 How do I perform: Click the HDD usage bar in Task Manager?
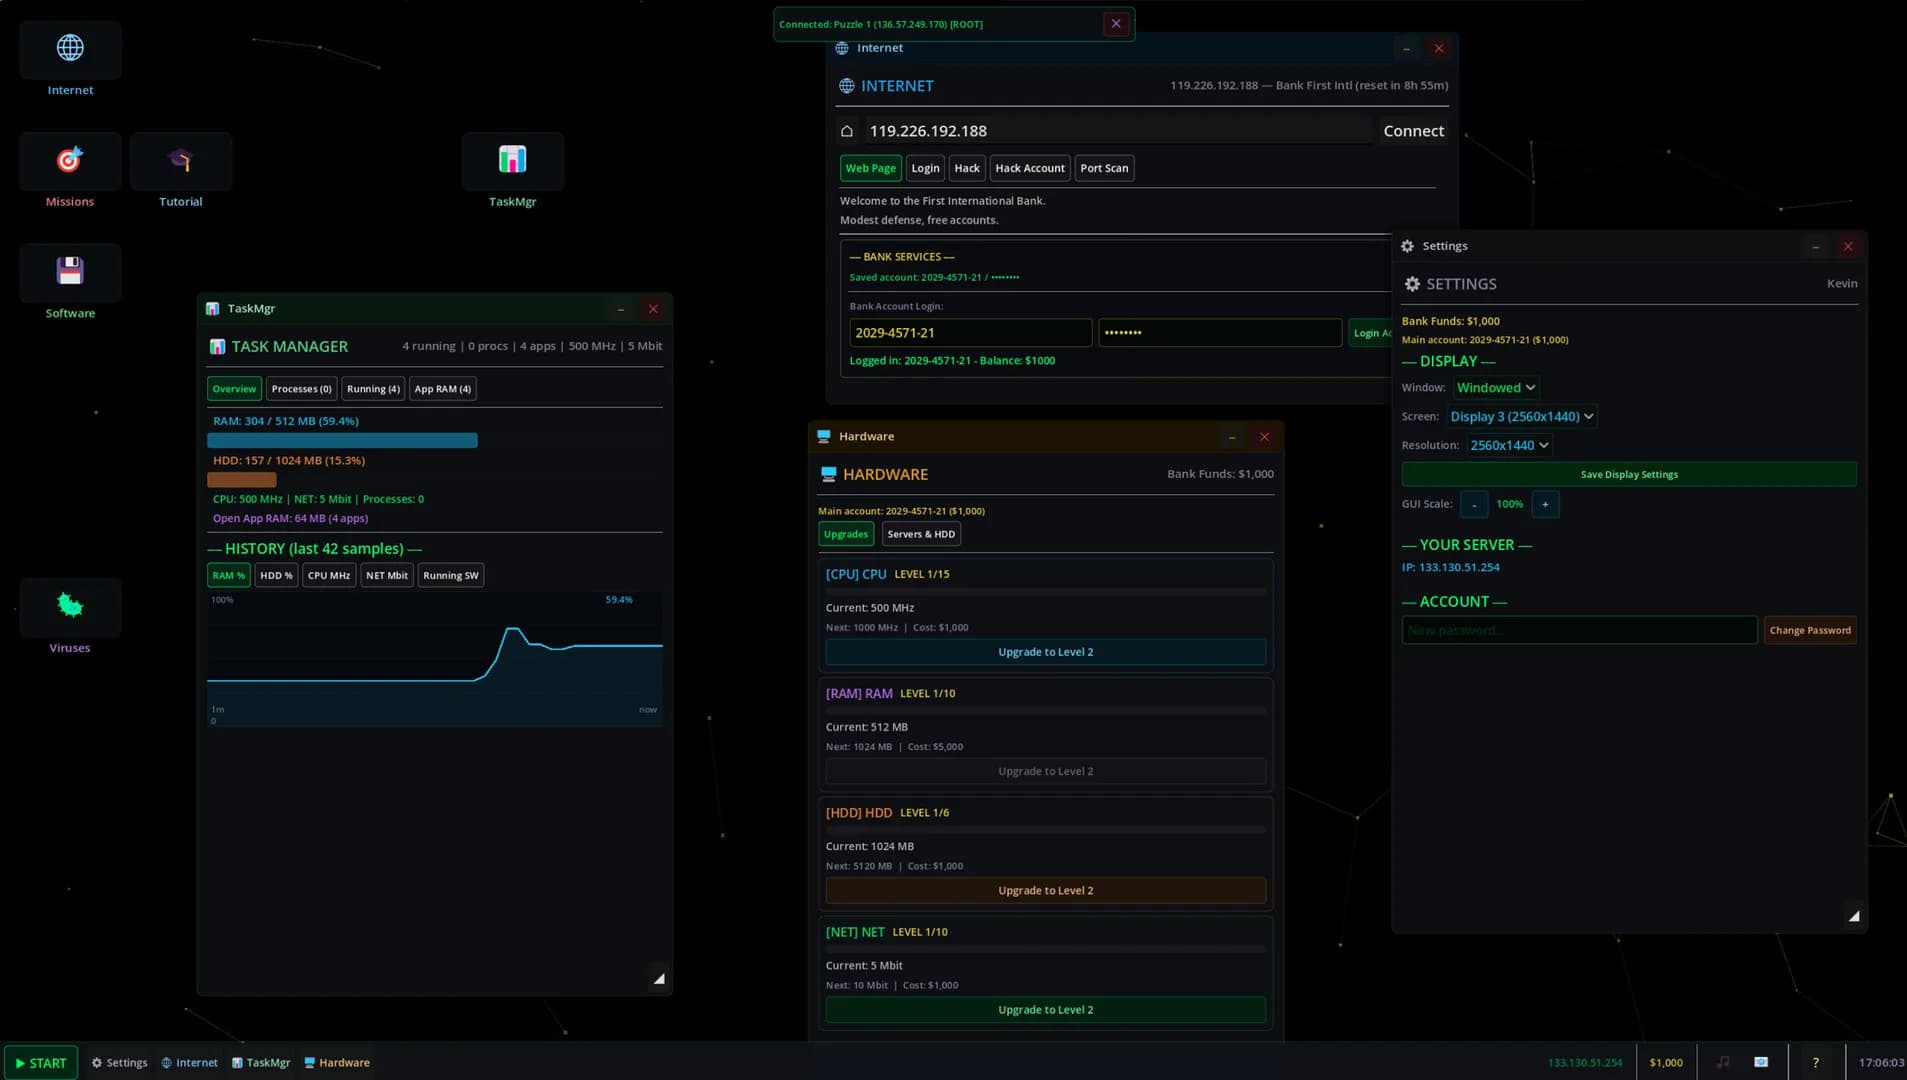pyautogui.click(x=241, y=480)
